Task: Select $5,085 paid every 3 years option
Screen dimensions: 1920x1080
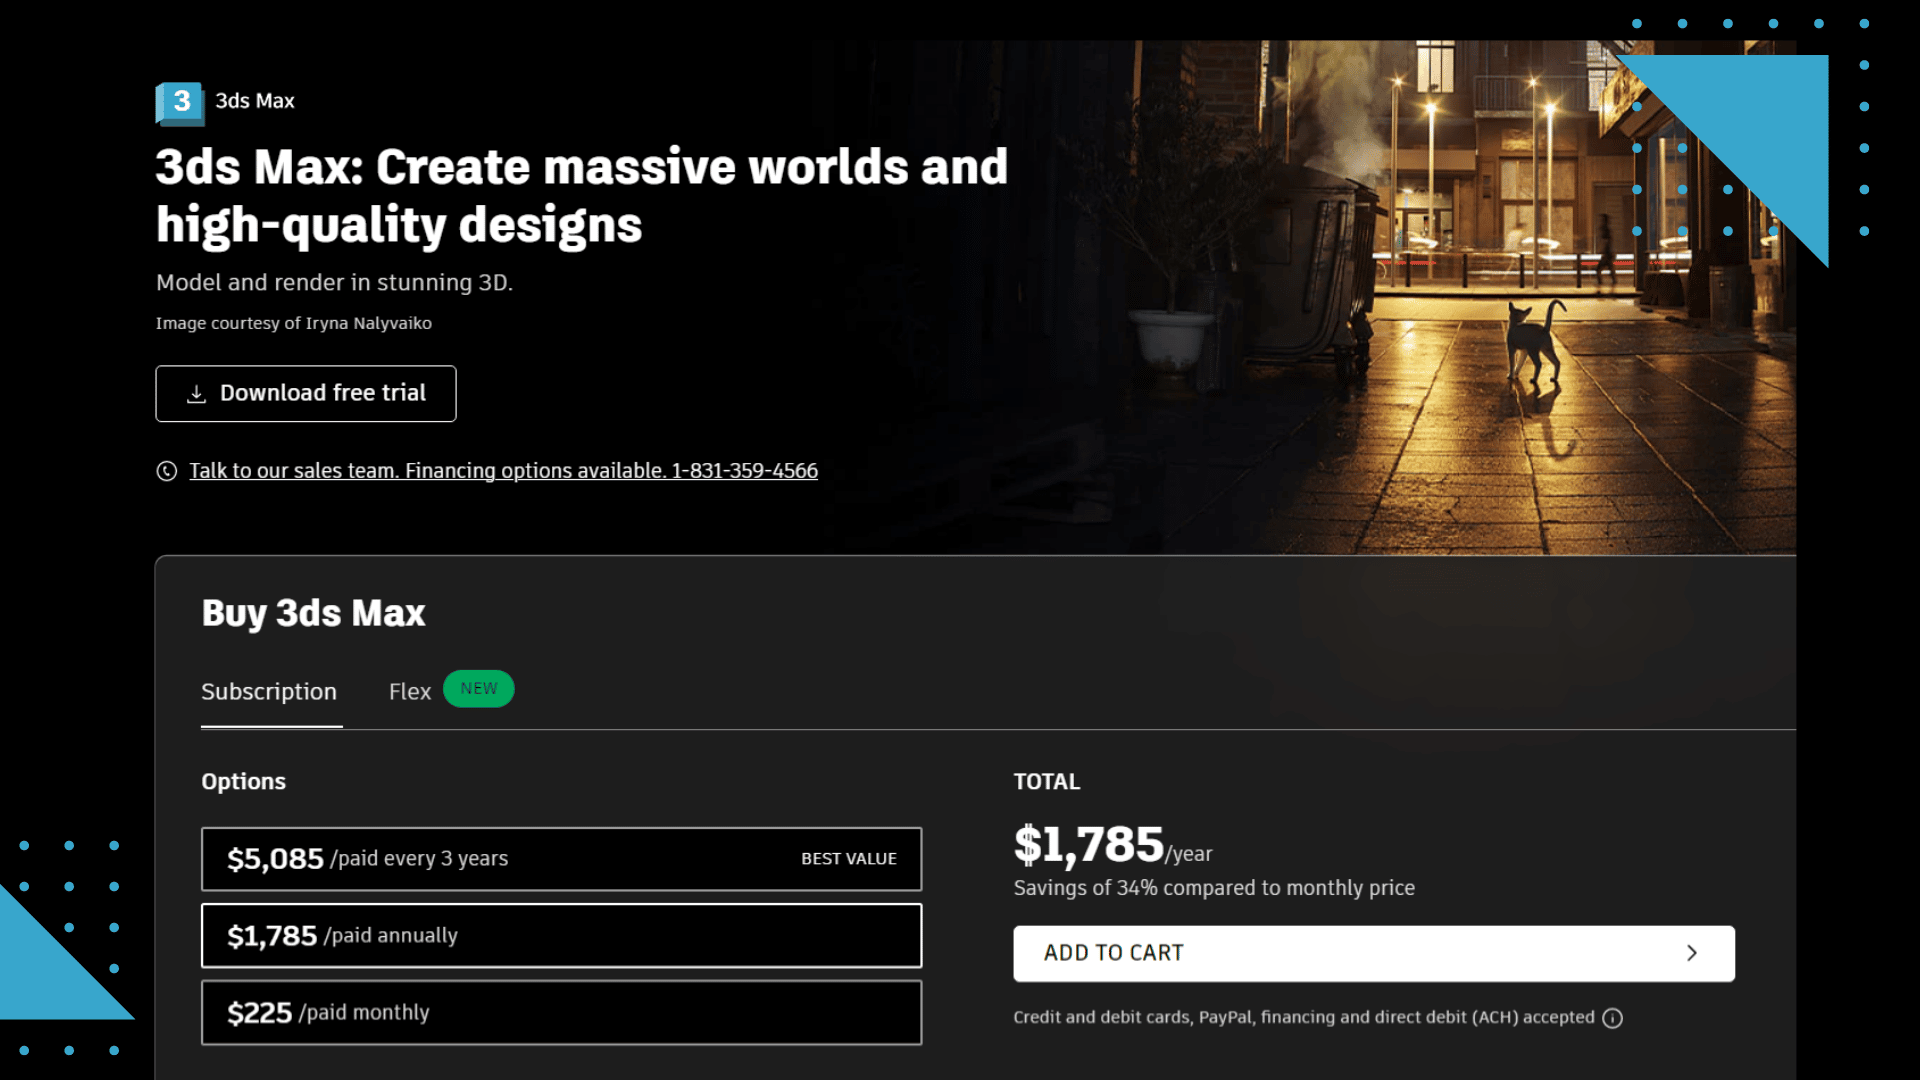Action: [x=562, y=858]
